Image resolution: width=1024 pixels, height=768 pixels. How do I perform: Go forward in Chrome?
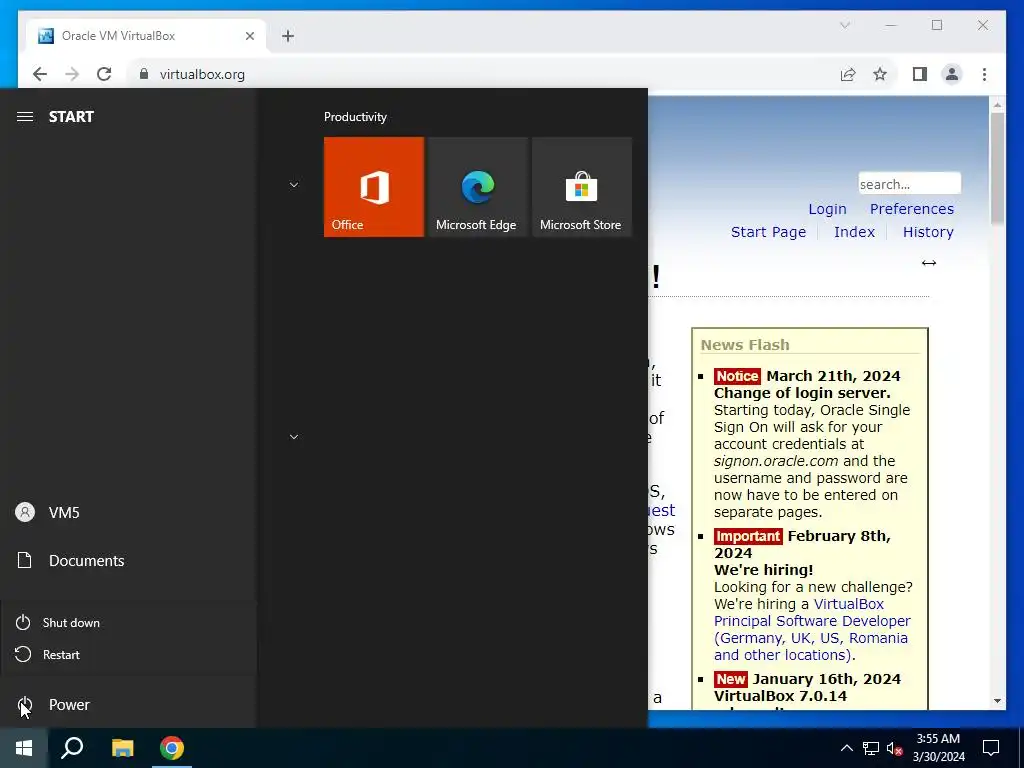(x=72, y=74)
